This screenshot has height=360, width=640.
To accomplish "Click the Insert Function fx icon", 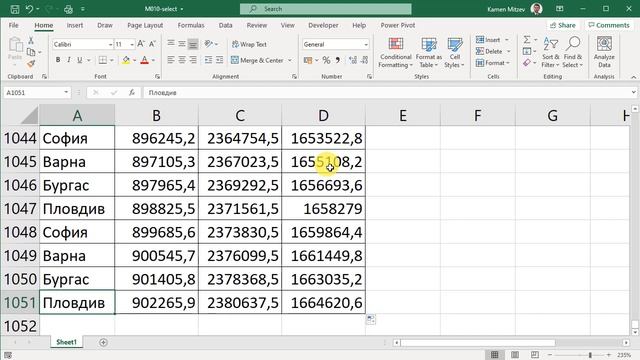I will [x=132, y=93].
